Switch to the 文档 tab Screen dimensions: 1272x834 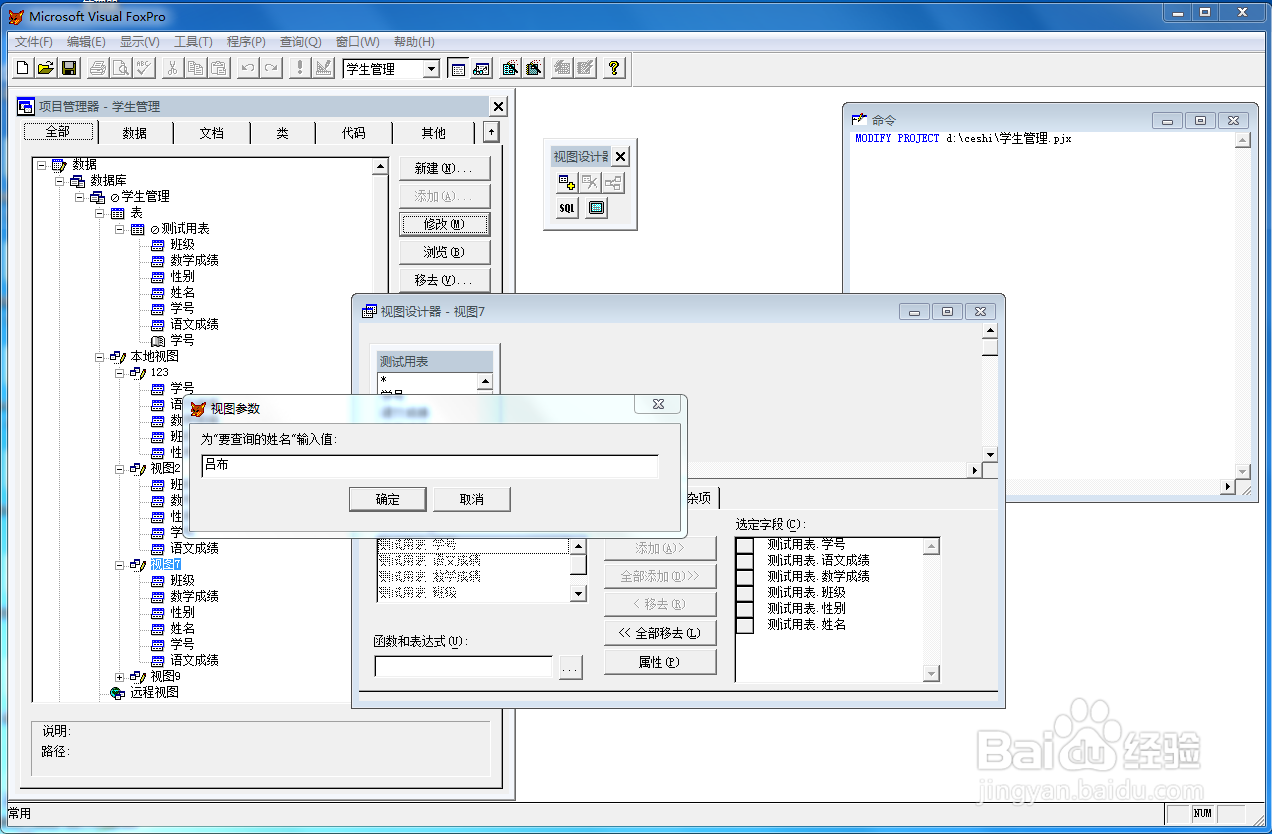coord(211,132)
